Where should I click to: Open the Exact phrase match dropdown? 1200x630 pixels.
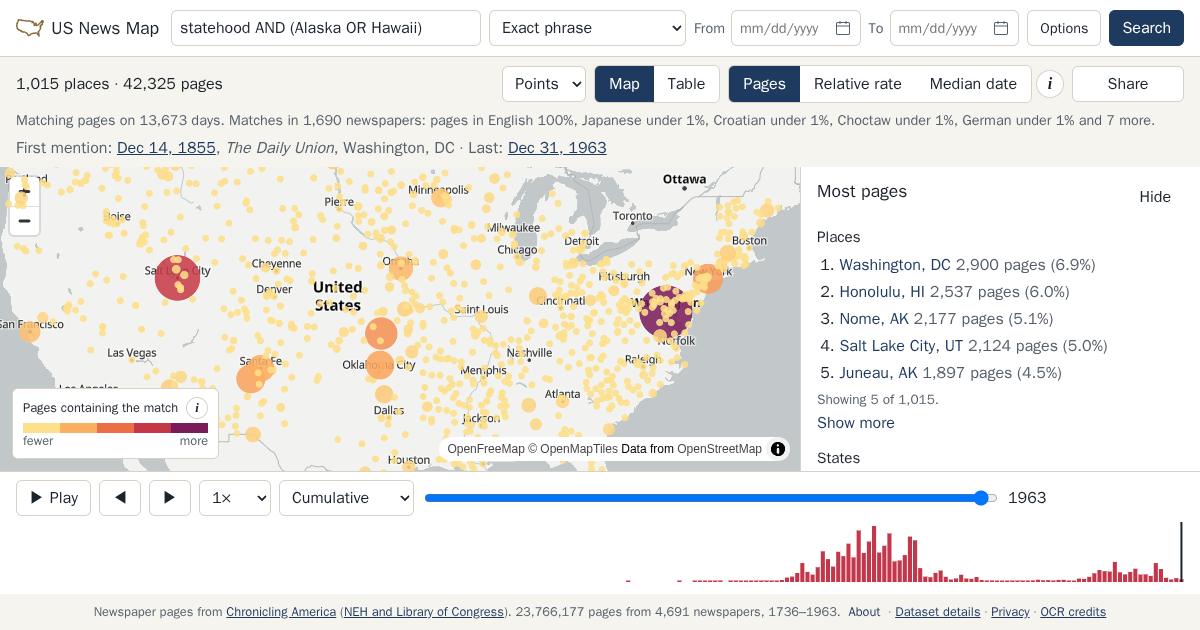pos(587,28)
